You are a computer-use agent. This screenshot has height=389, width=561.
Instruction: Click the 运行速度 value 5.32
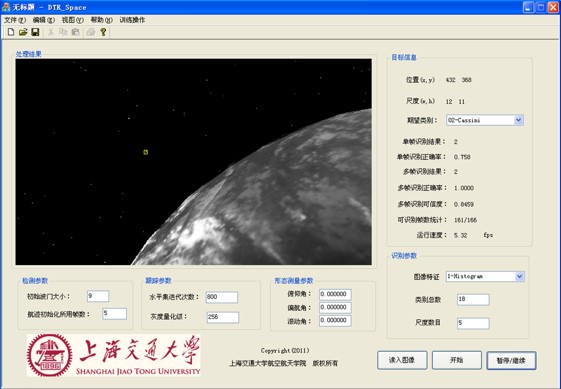(460, 235)
